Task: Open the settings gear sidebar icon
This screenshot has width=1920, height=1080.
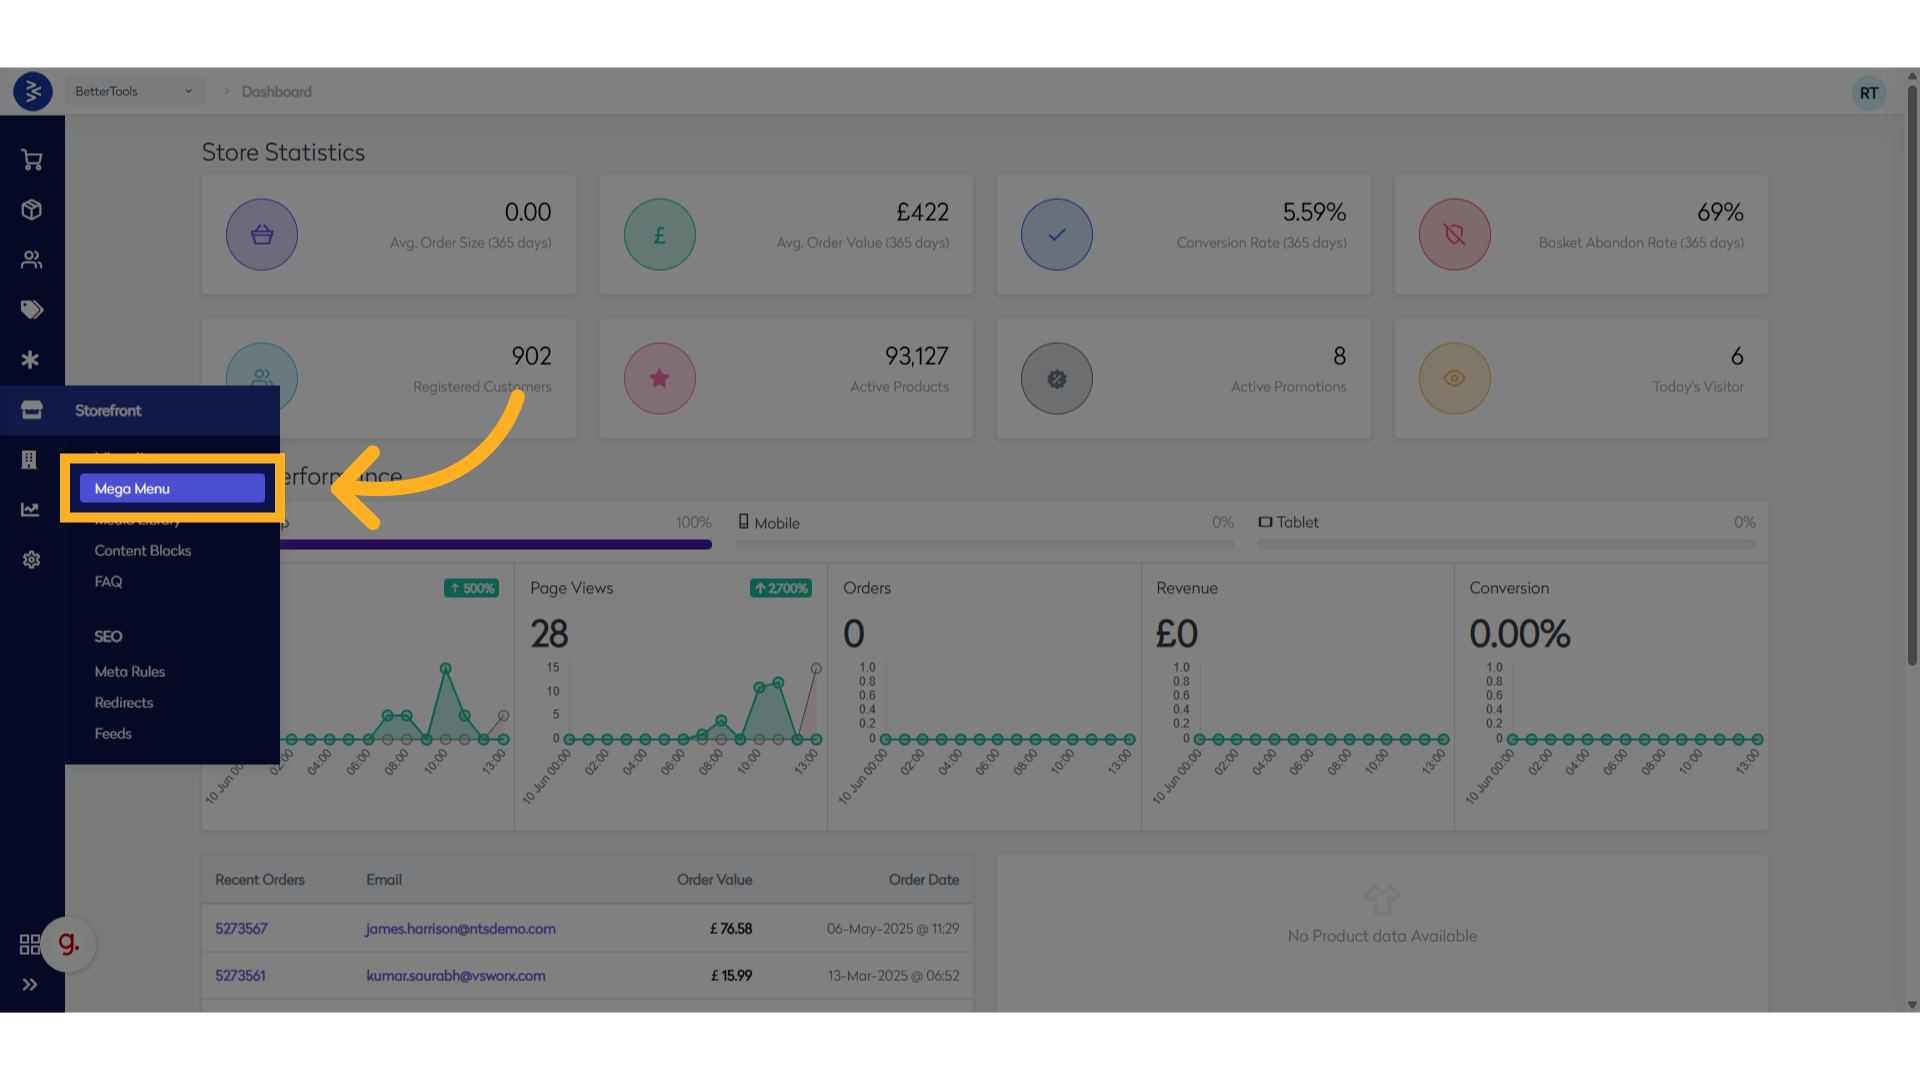Action: [31, 560]
